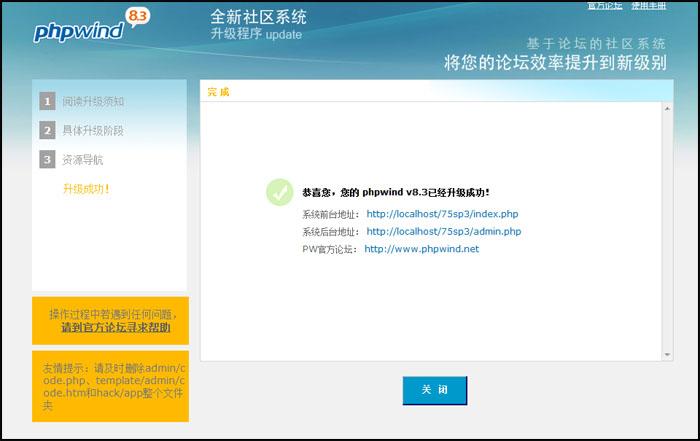Click the scrollbar down arrow
The image size is (700, 441).
click(x=667, y=355)
